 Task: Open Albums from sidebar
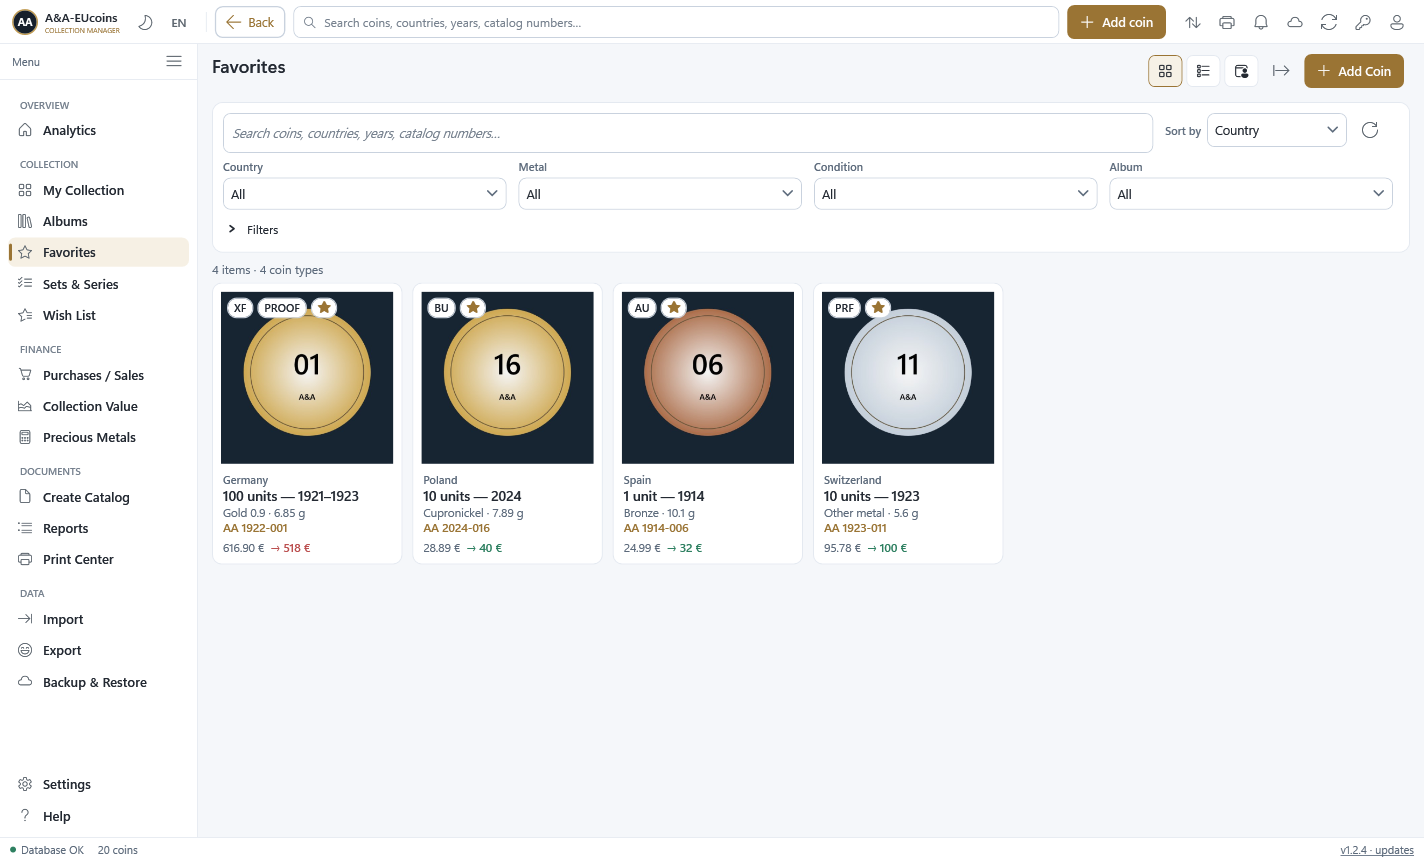point(99,221)
